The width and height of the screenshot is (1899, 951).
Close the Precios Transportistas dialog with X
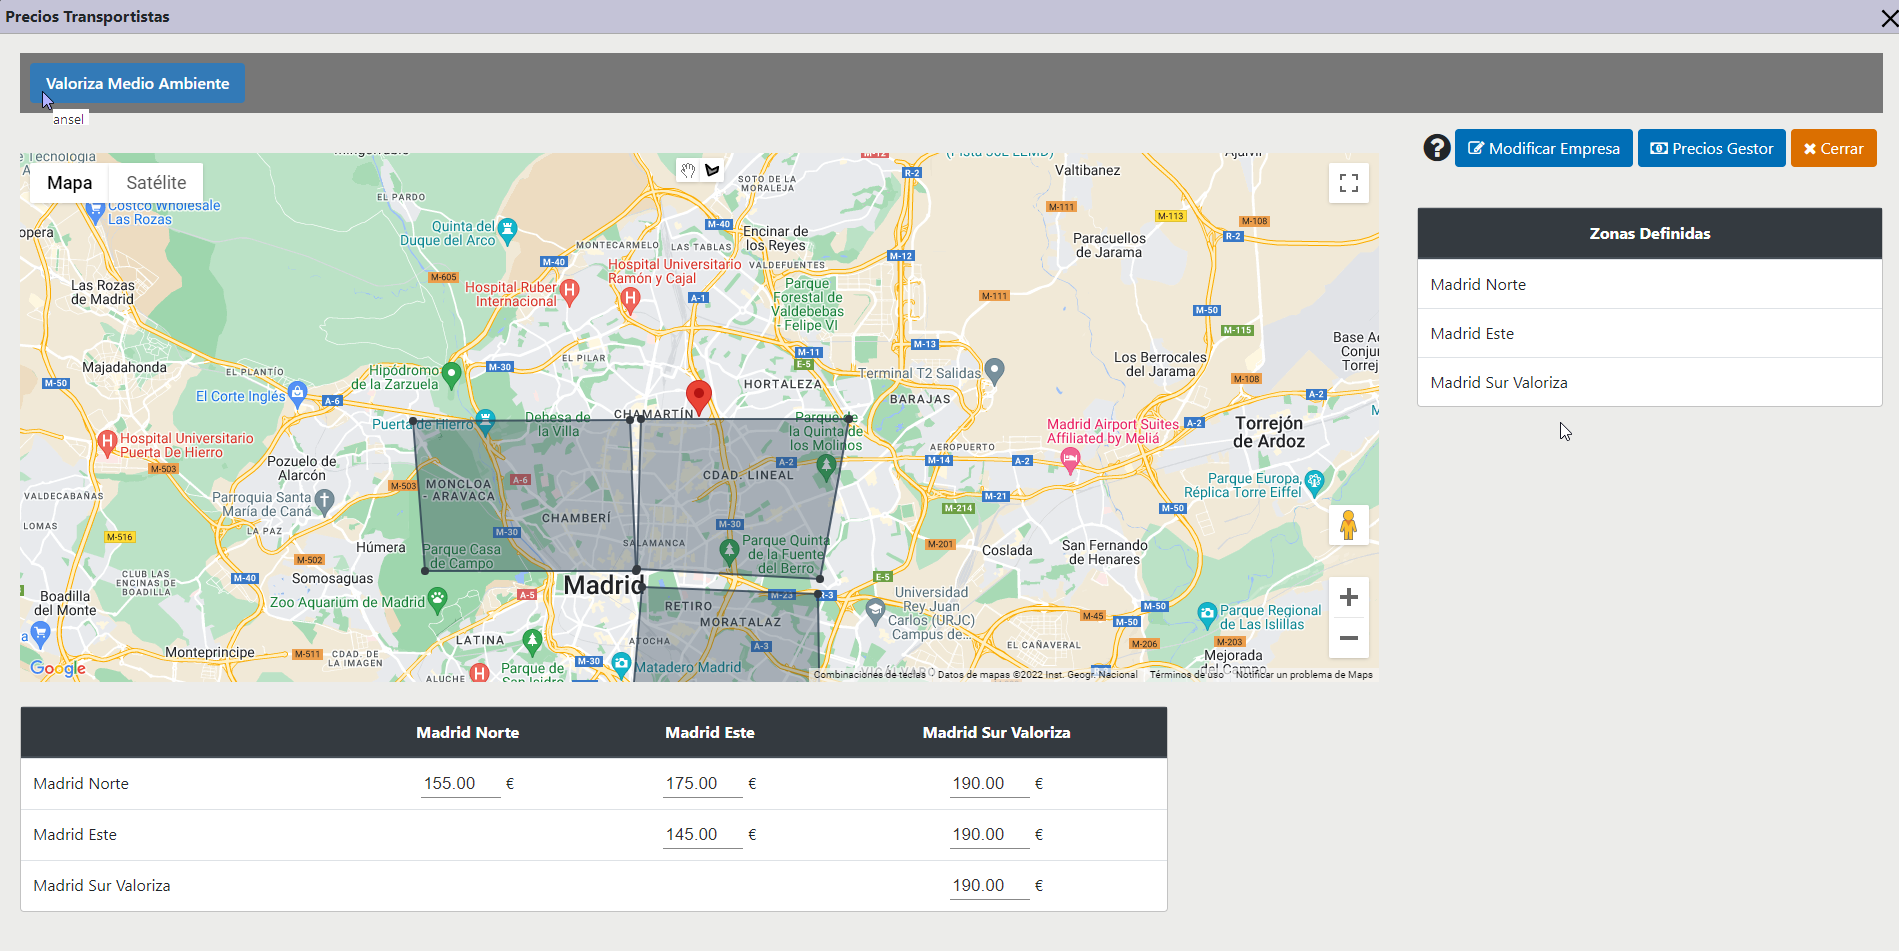pyautogui.click(x=1888, y=18)
